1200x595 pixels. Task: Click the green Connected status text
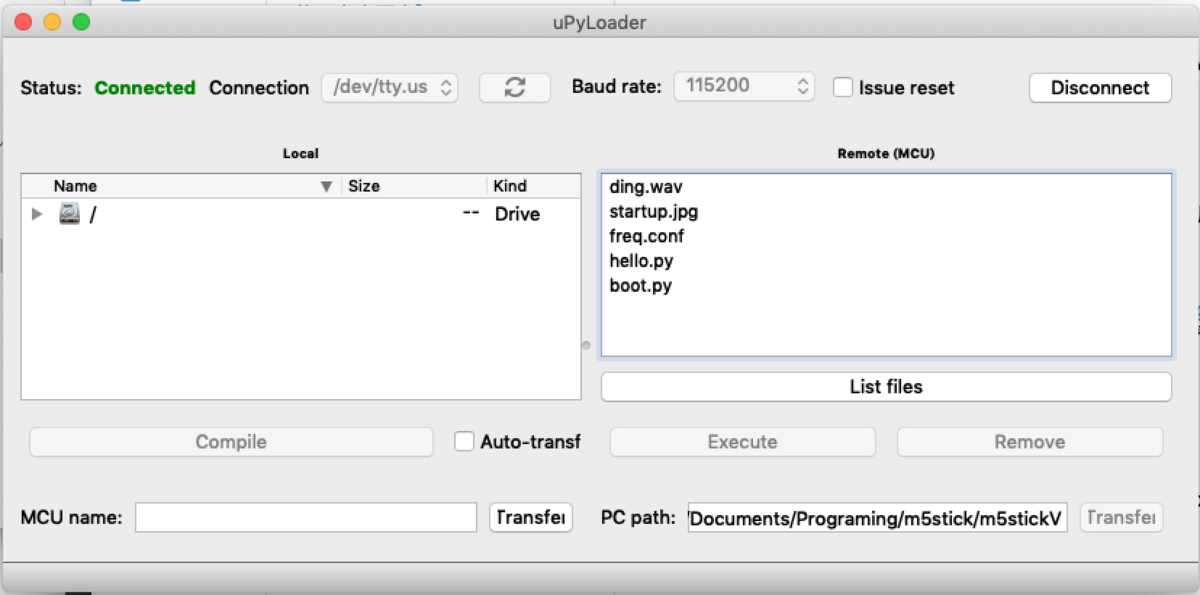point(145,88)
